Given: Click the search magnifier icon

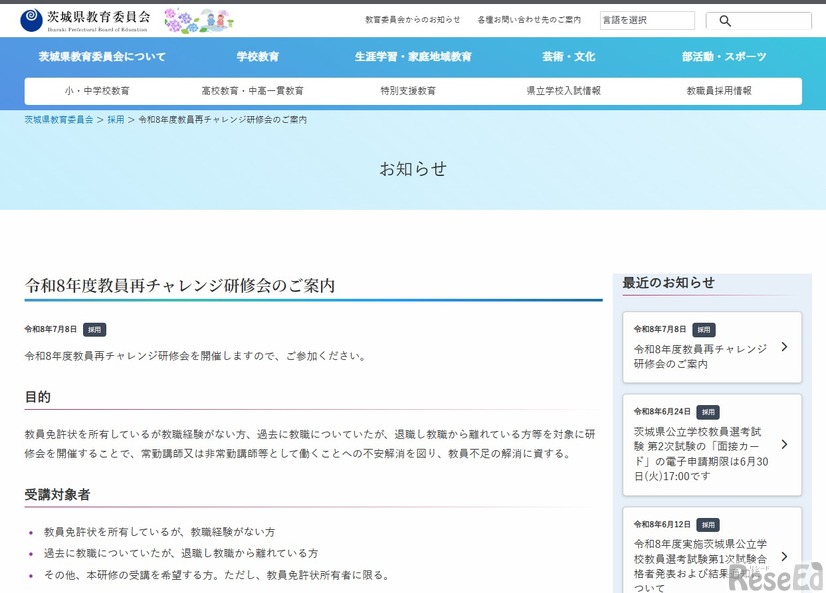Looking at the screenshot, I should coord(725,21).
